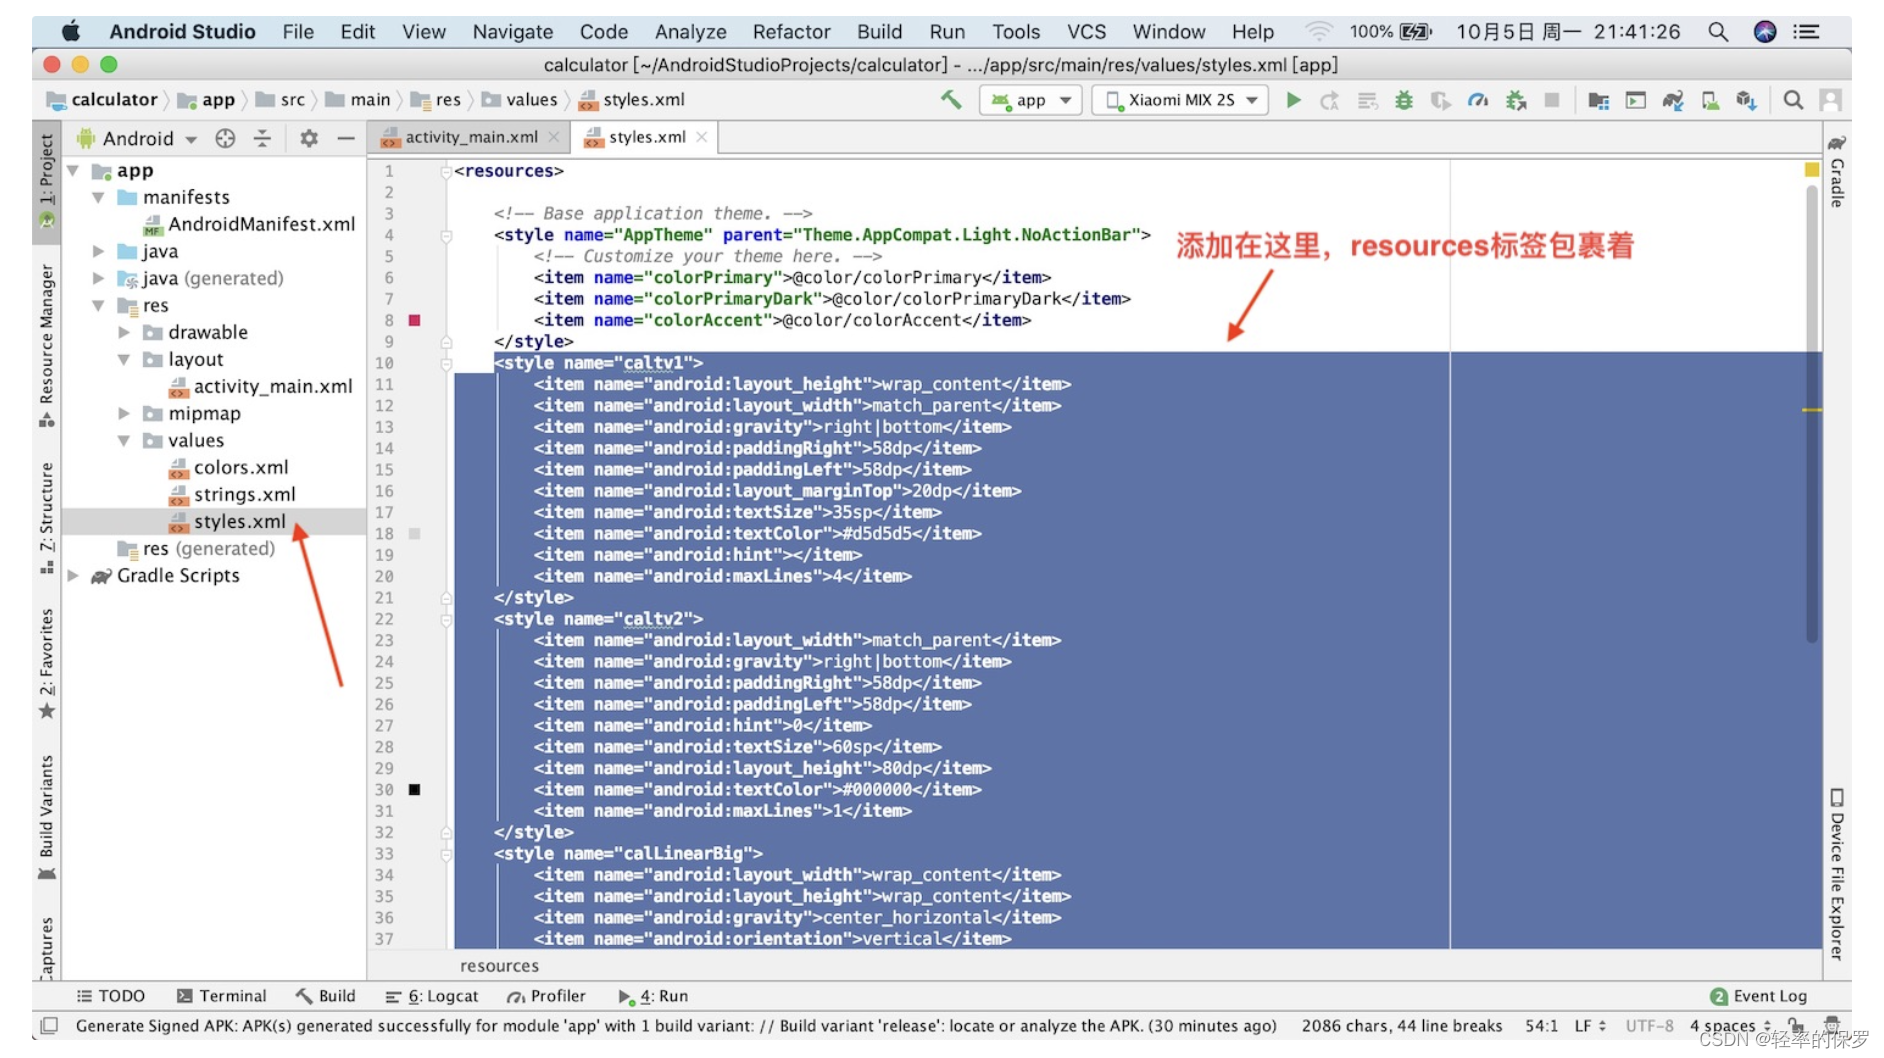Click the editor vertical scrollbar

click(1811, 415)
